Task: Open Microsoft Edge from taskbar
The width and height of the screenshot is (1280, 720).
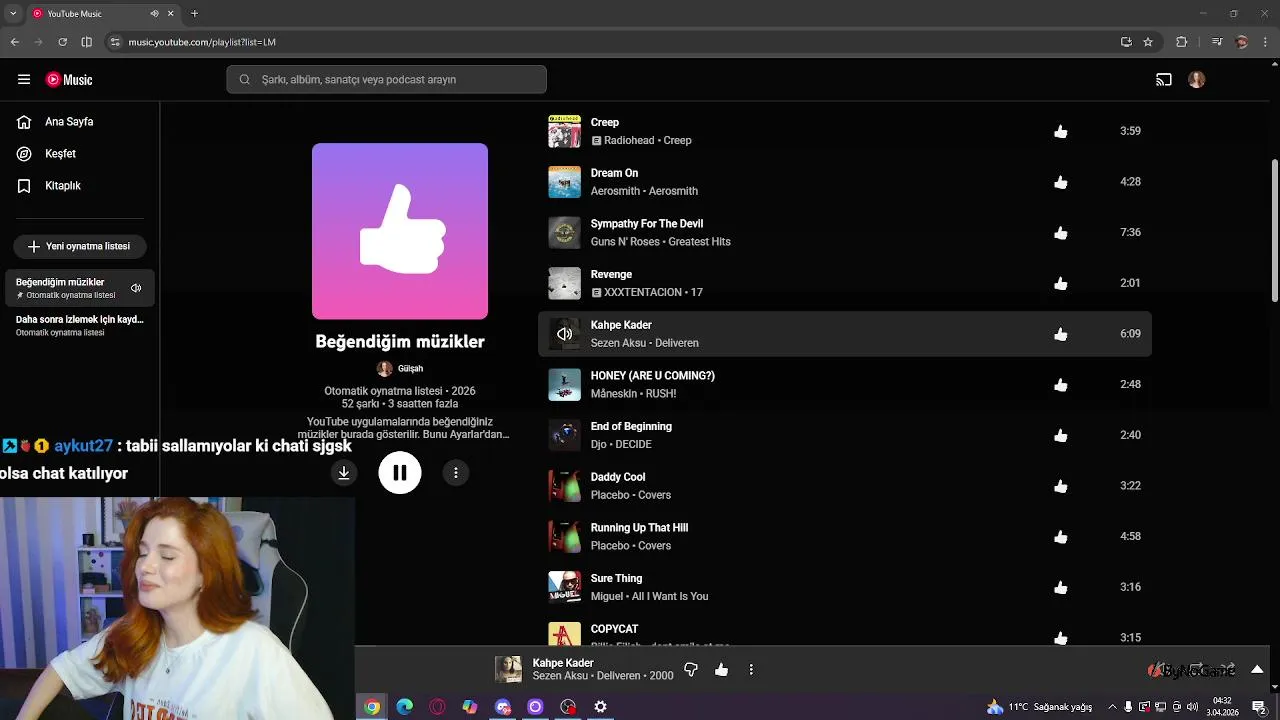Action: [405, 707]
